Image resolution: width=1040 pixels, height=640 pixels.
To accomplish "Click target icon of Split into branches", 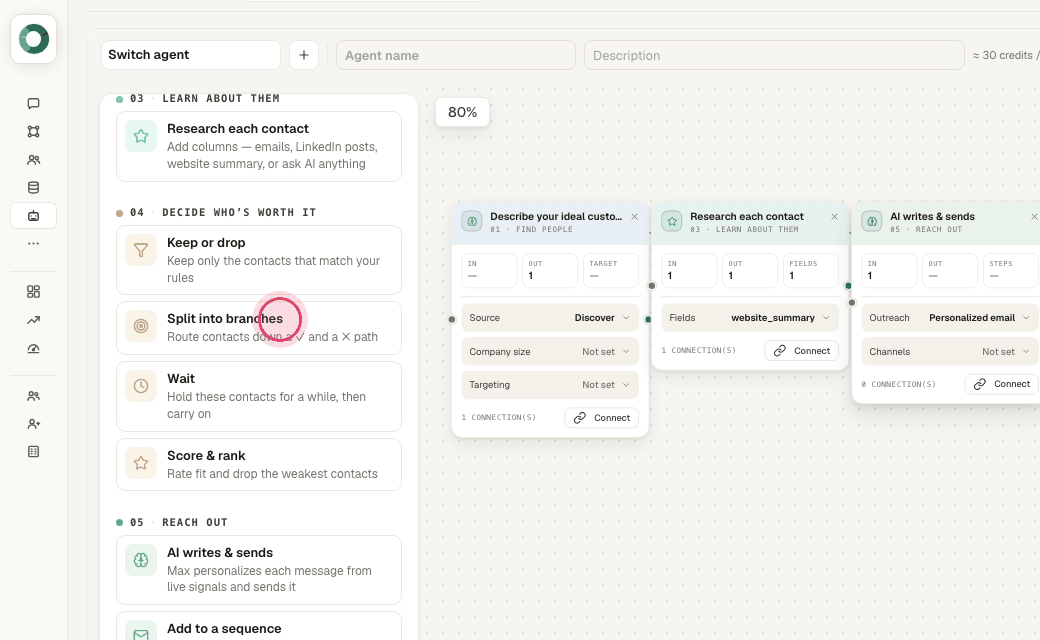I will click(141, 326).
